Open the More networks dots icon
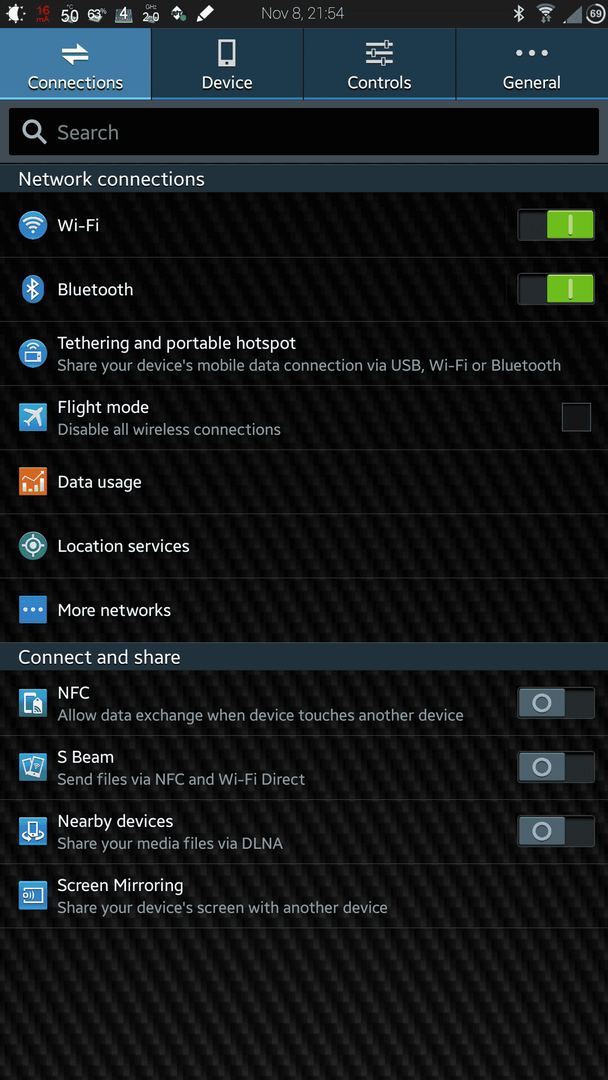The height and width of the screenshot is (1080, 608). [32, 610]
